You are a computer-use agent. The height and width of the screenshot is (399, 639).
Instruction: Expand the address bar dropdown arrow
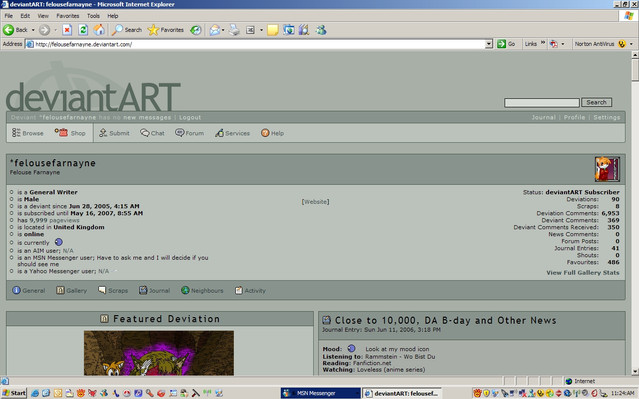pos(489,44)
